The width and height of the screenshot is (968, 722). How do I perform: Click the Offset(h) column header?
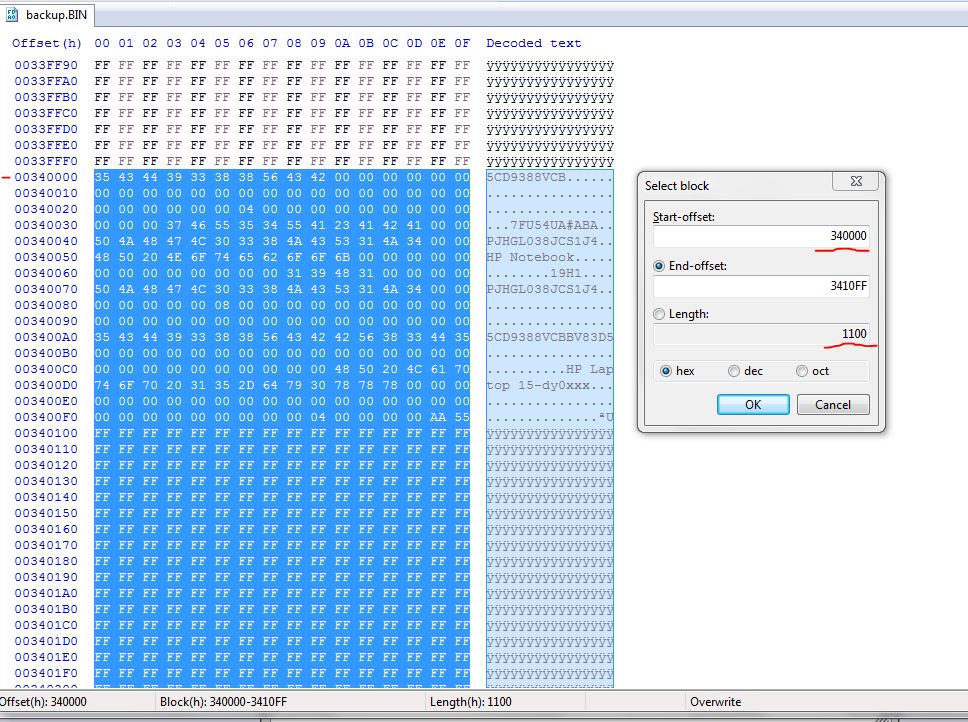(47, 43)
